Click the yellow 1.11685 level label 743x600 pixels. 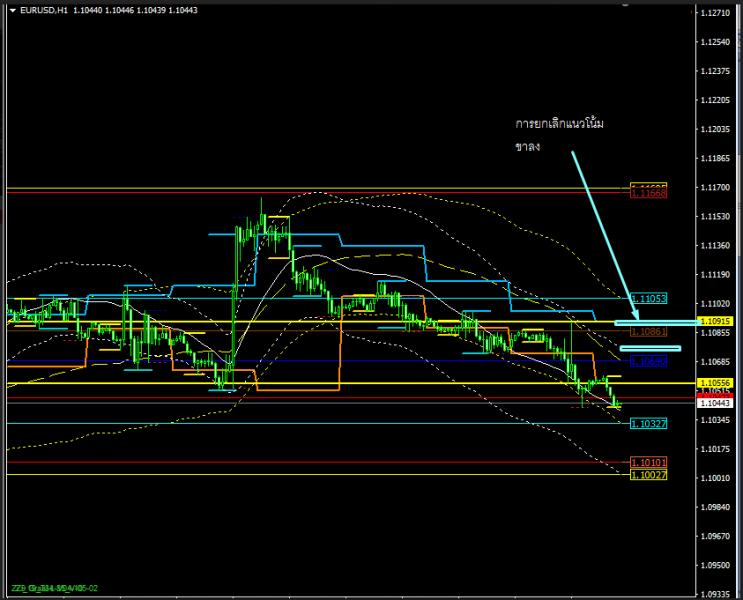(649, 186)
